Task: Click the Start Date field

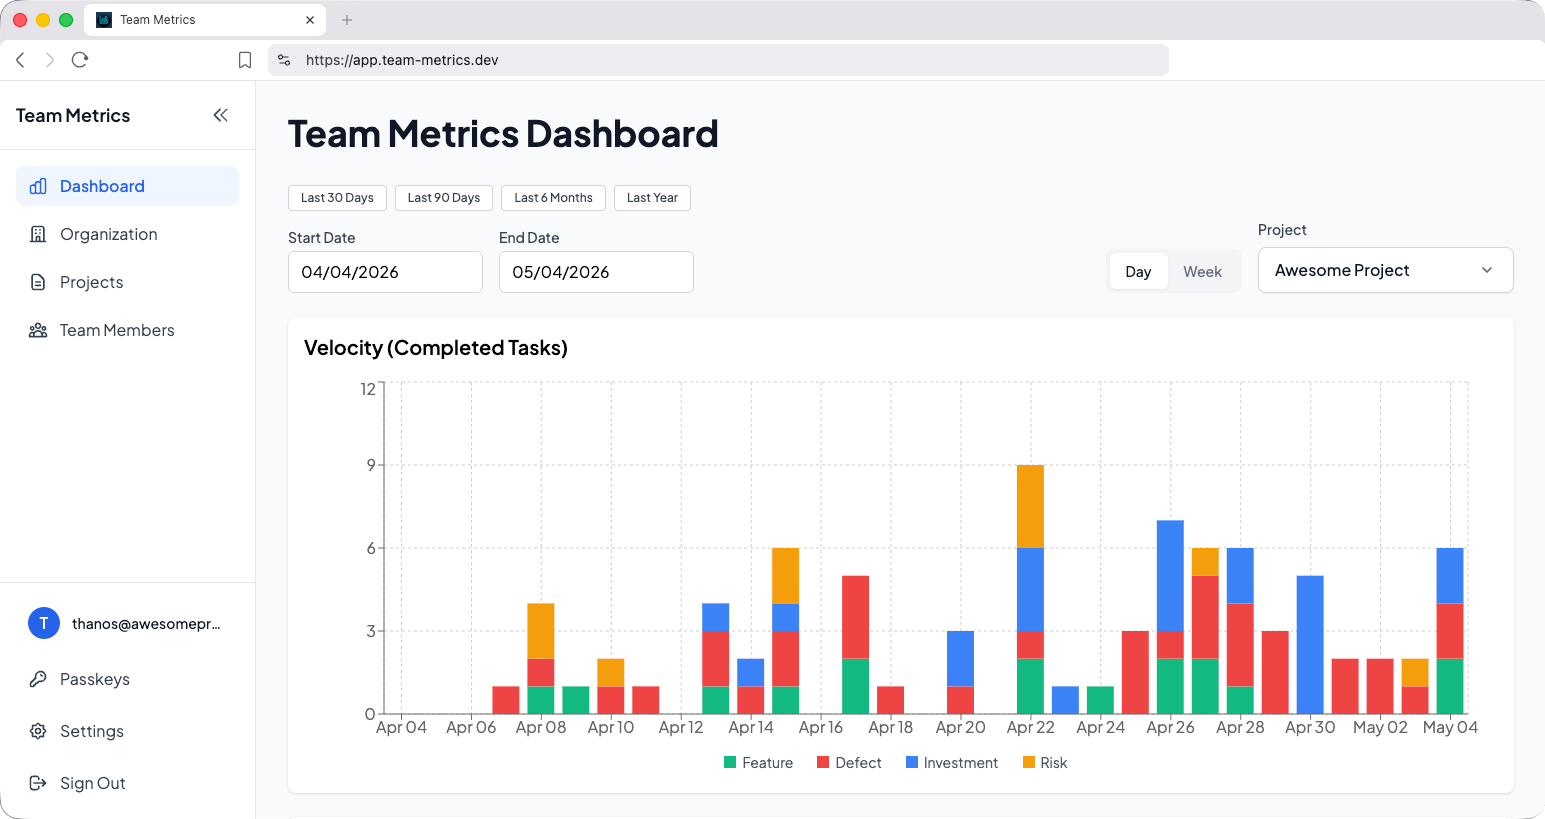Action: 385,272
